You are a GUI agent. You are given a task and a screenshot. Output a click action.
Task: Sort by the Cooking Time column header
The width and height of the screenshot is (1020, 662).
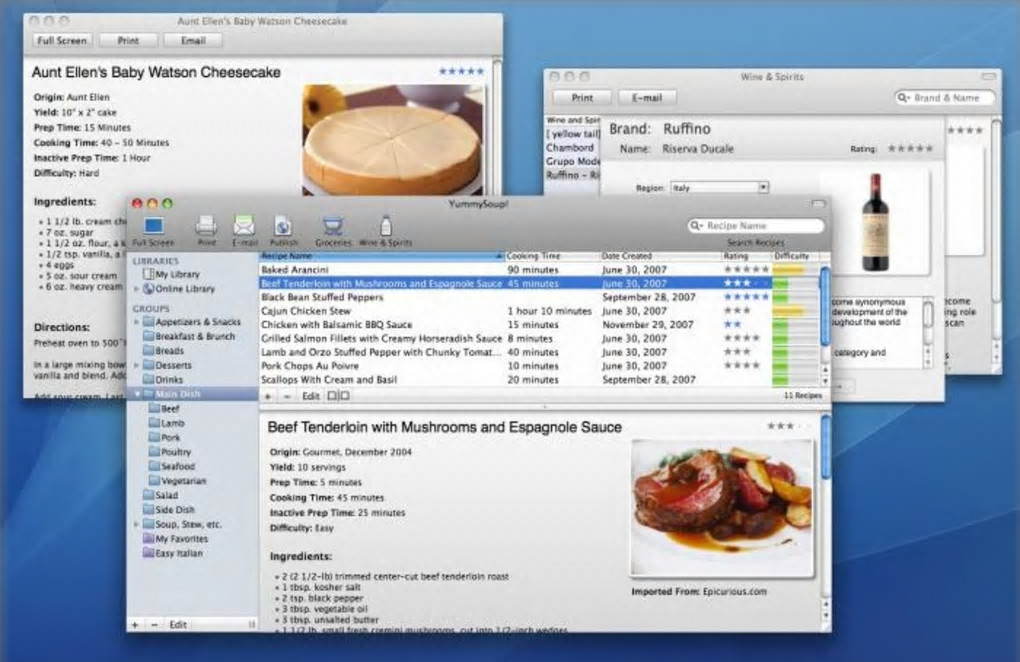552,256
